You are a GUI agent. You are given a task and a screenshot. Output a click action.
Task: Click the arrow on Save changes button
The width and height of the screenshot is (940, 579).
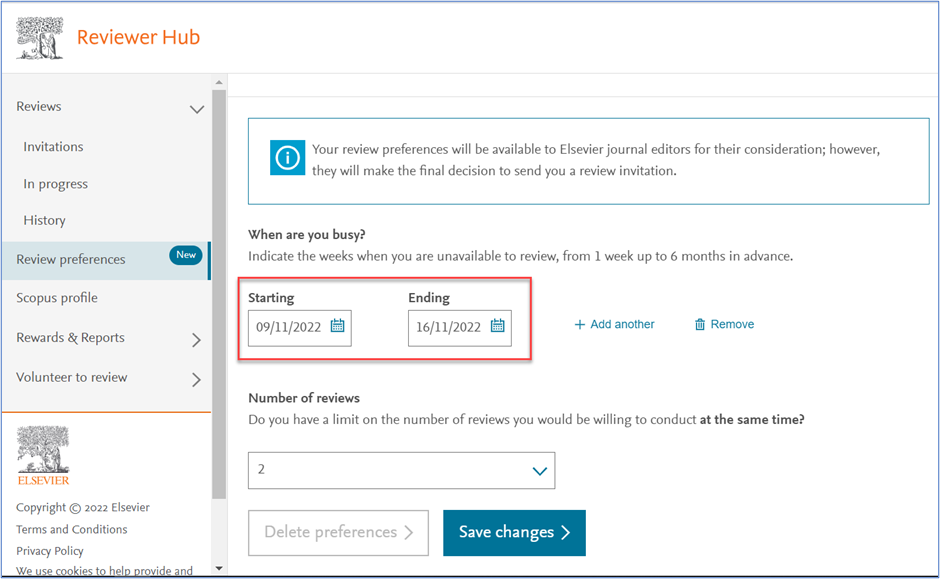(x=565, y=532)
